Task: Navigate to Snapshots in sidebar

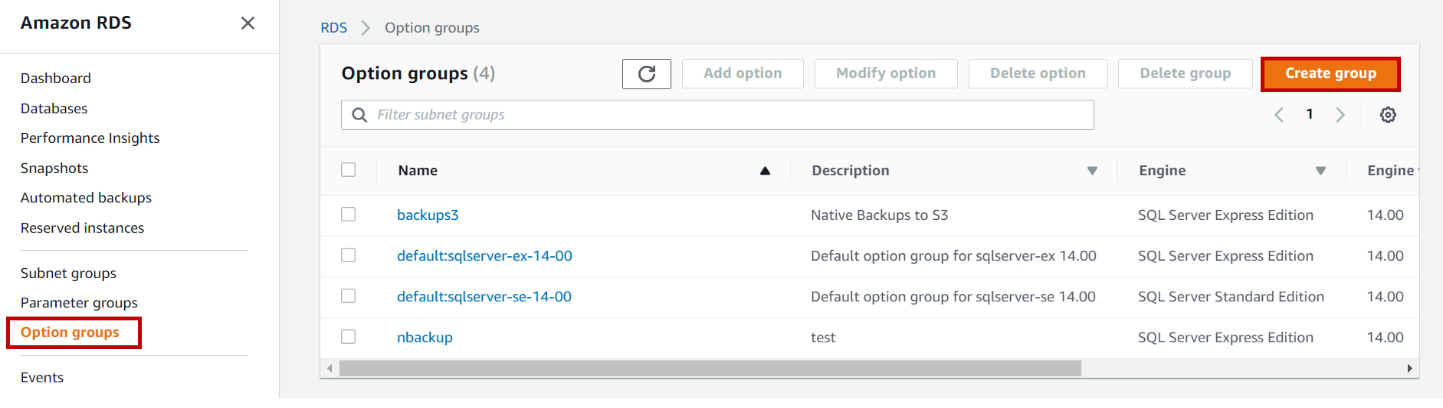Action: coord(54,168)
